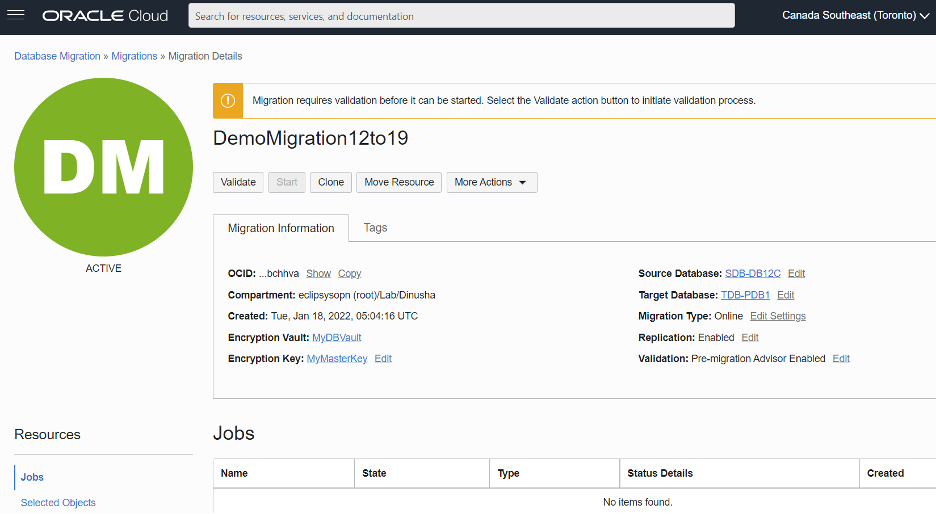Click the ACTIVE status label
936x514 pixels.
click(103, 269)
